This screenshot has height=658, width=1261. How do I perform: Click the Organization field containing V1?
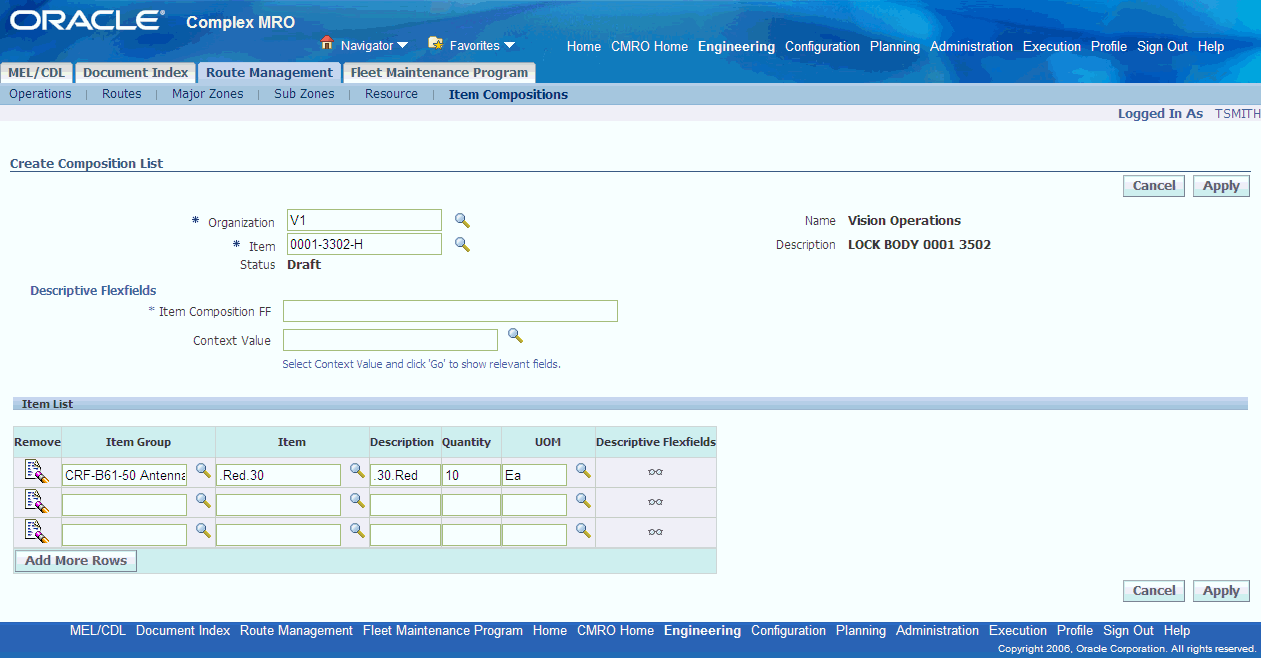[364, 220]
